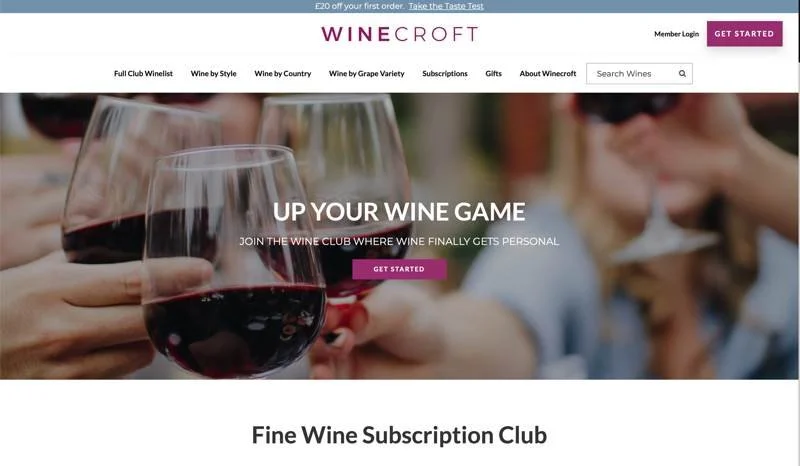Expand Wine by Grape Variety menu
This screenshot has width=800, height=466.
(x=366, y=73)
